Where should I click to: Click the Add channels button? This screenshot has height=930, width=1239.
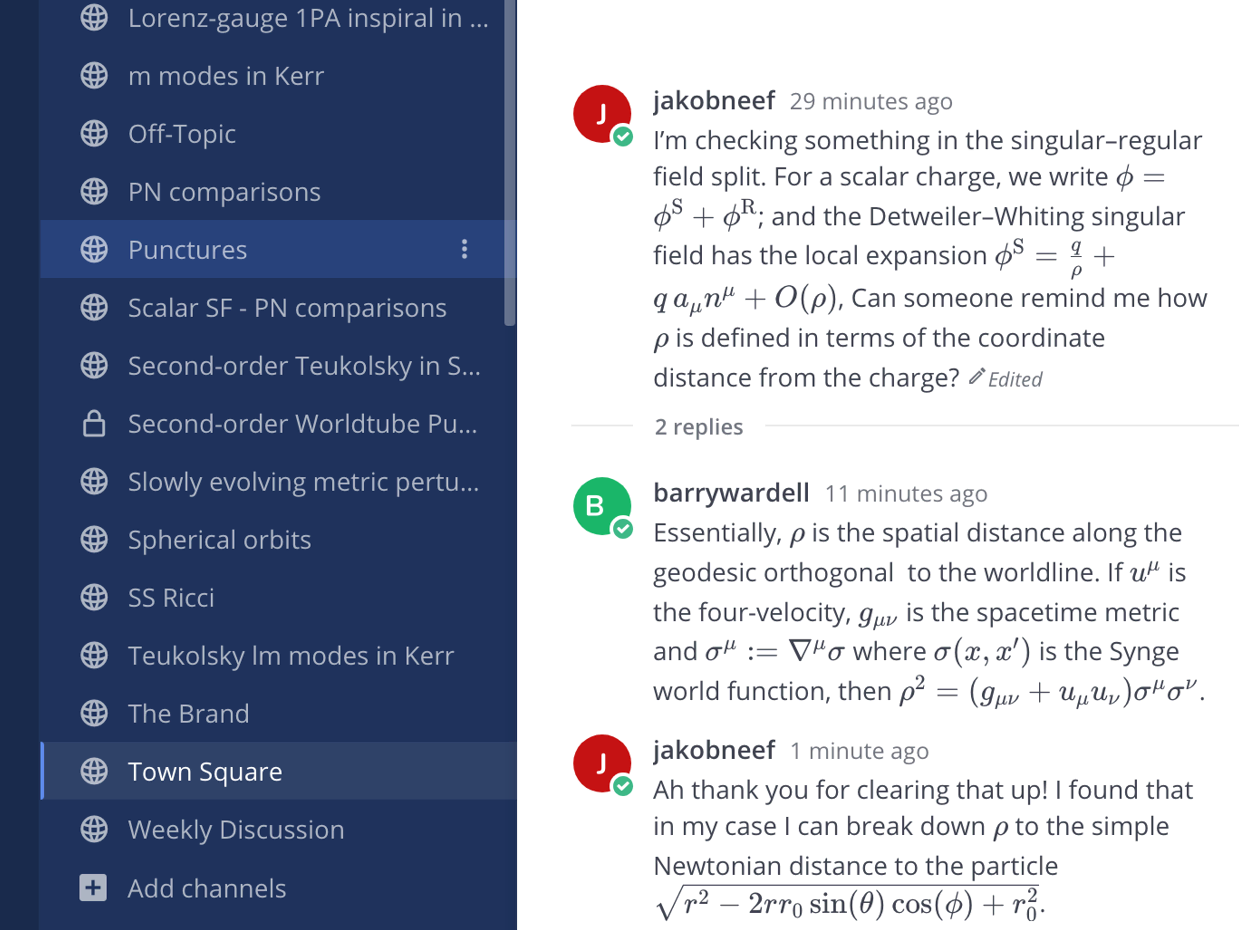click(x=206, y=888)
